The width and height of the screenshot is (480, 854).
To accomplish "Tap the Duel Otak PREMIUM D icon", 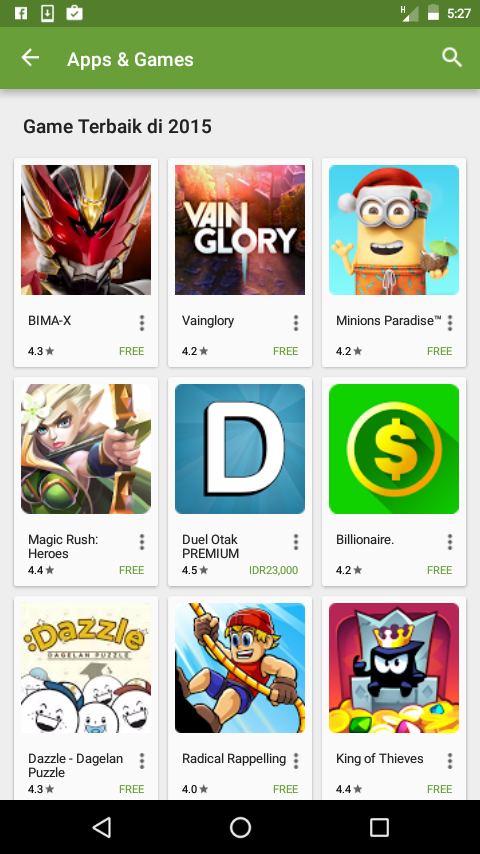I will [x=240, y=449].
